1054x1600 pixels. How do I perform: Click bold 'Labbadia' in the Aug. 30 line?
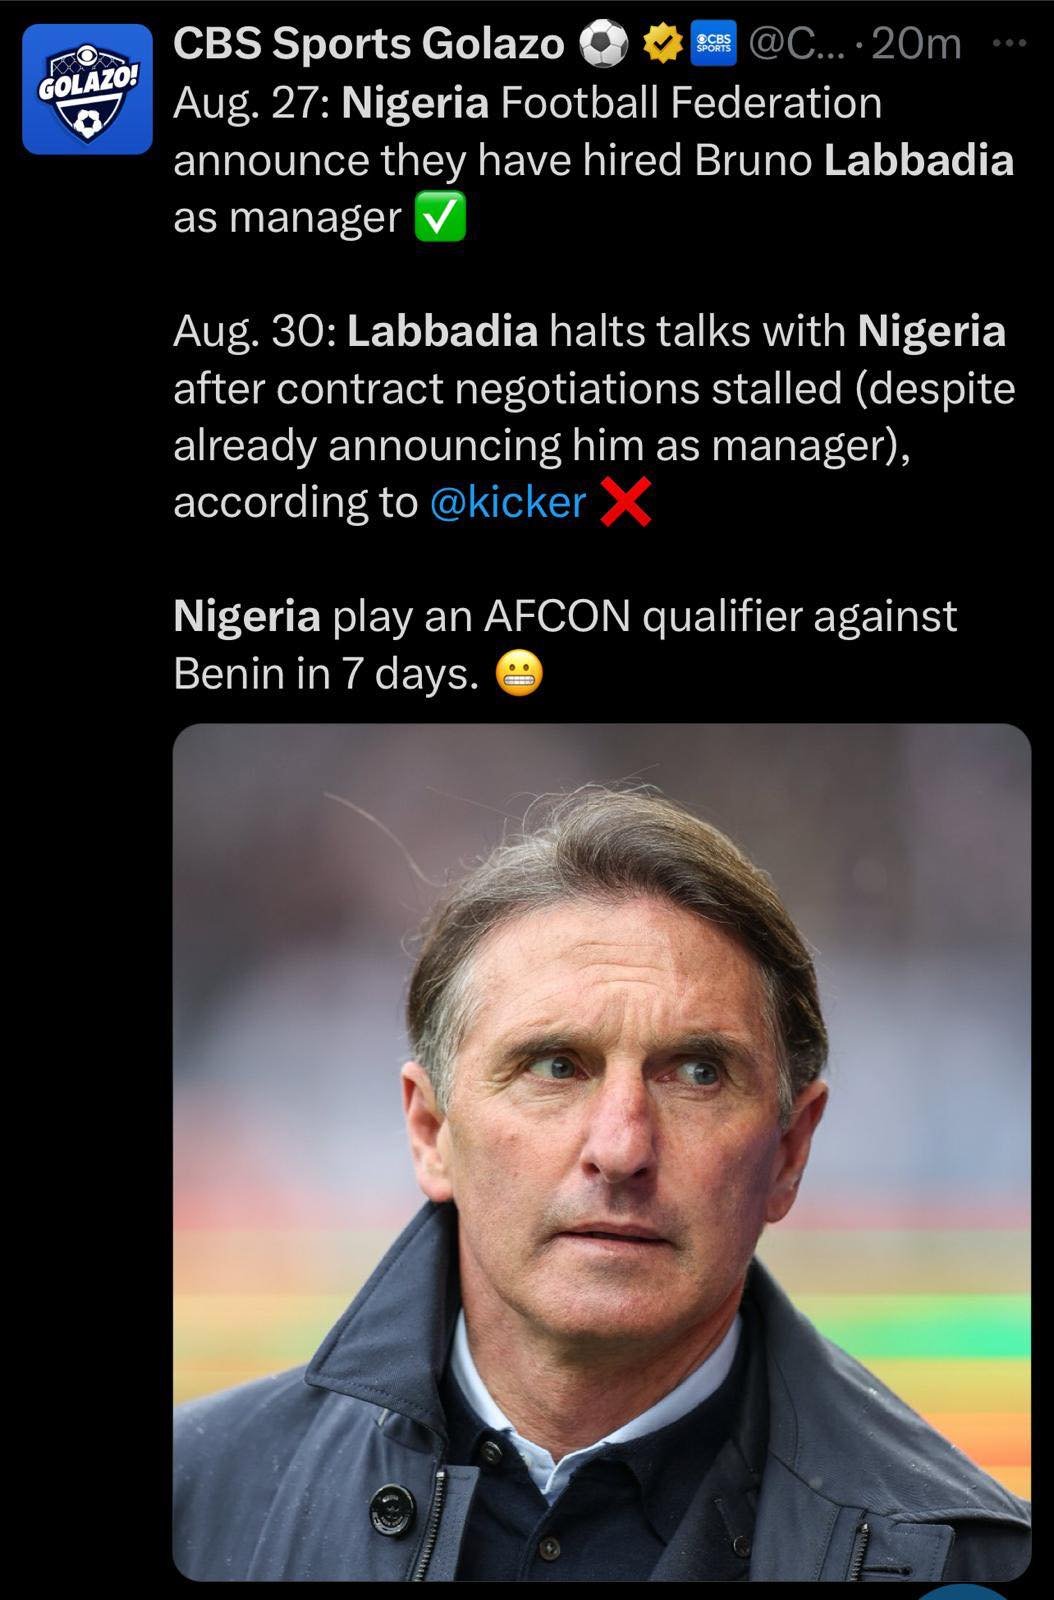point(442,331)
